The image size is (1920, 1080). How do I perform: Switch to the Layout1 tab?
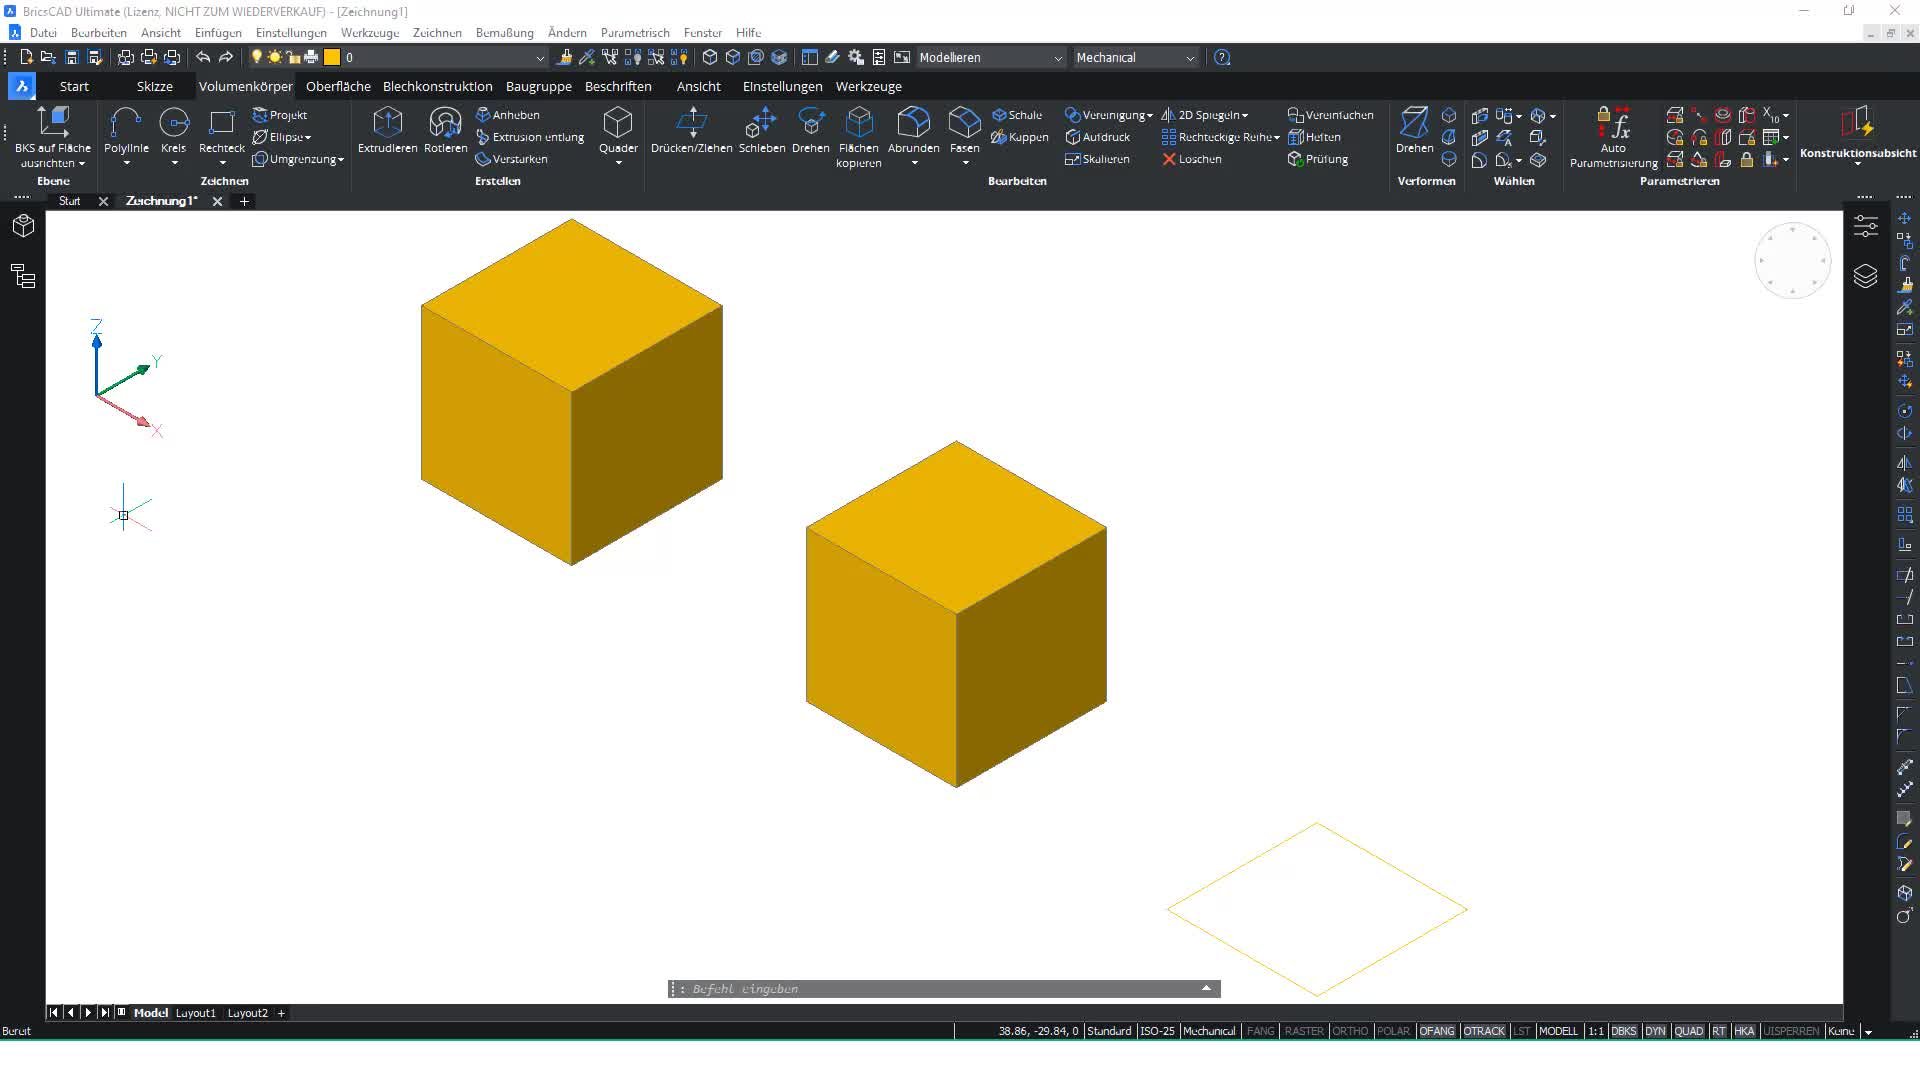coord(196,1013)
